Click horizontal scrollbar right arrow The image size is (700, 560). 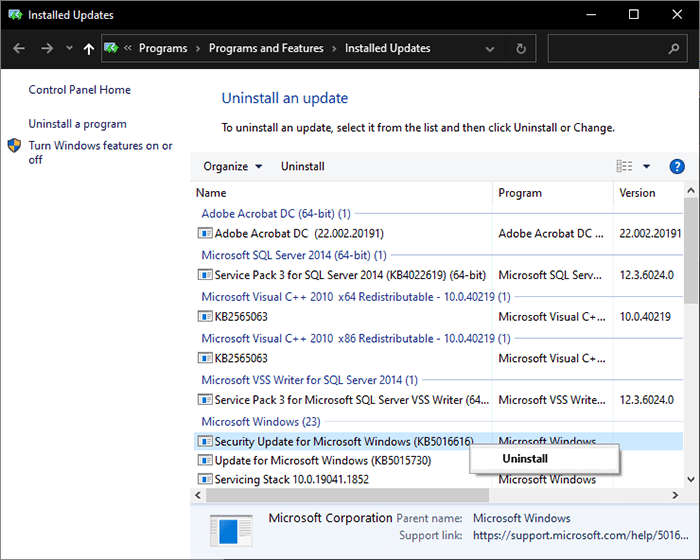[675, 495]
